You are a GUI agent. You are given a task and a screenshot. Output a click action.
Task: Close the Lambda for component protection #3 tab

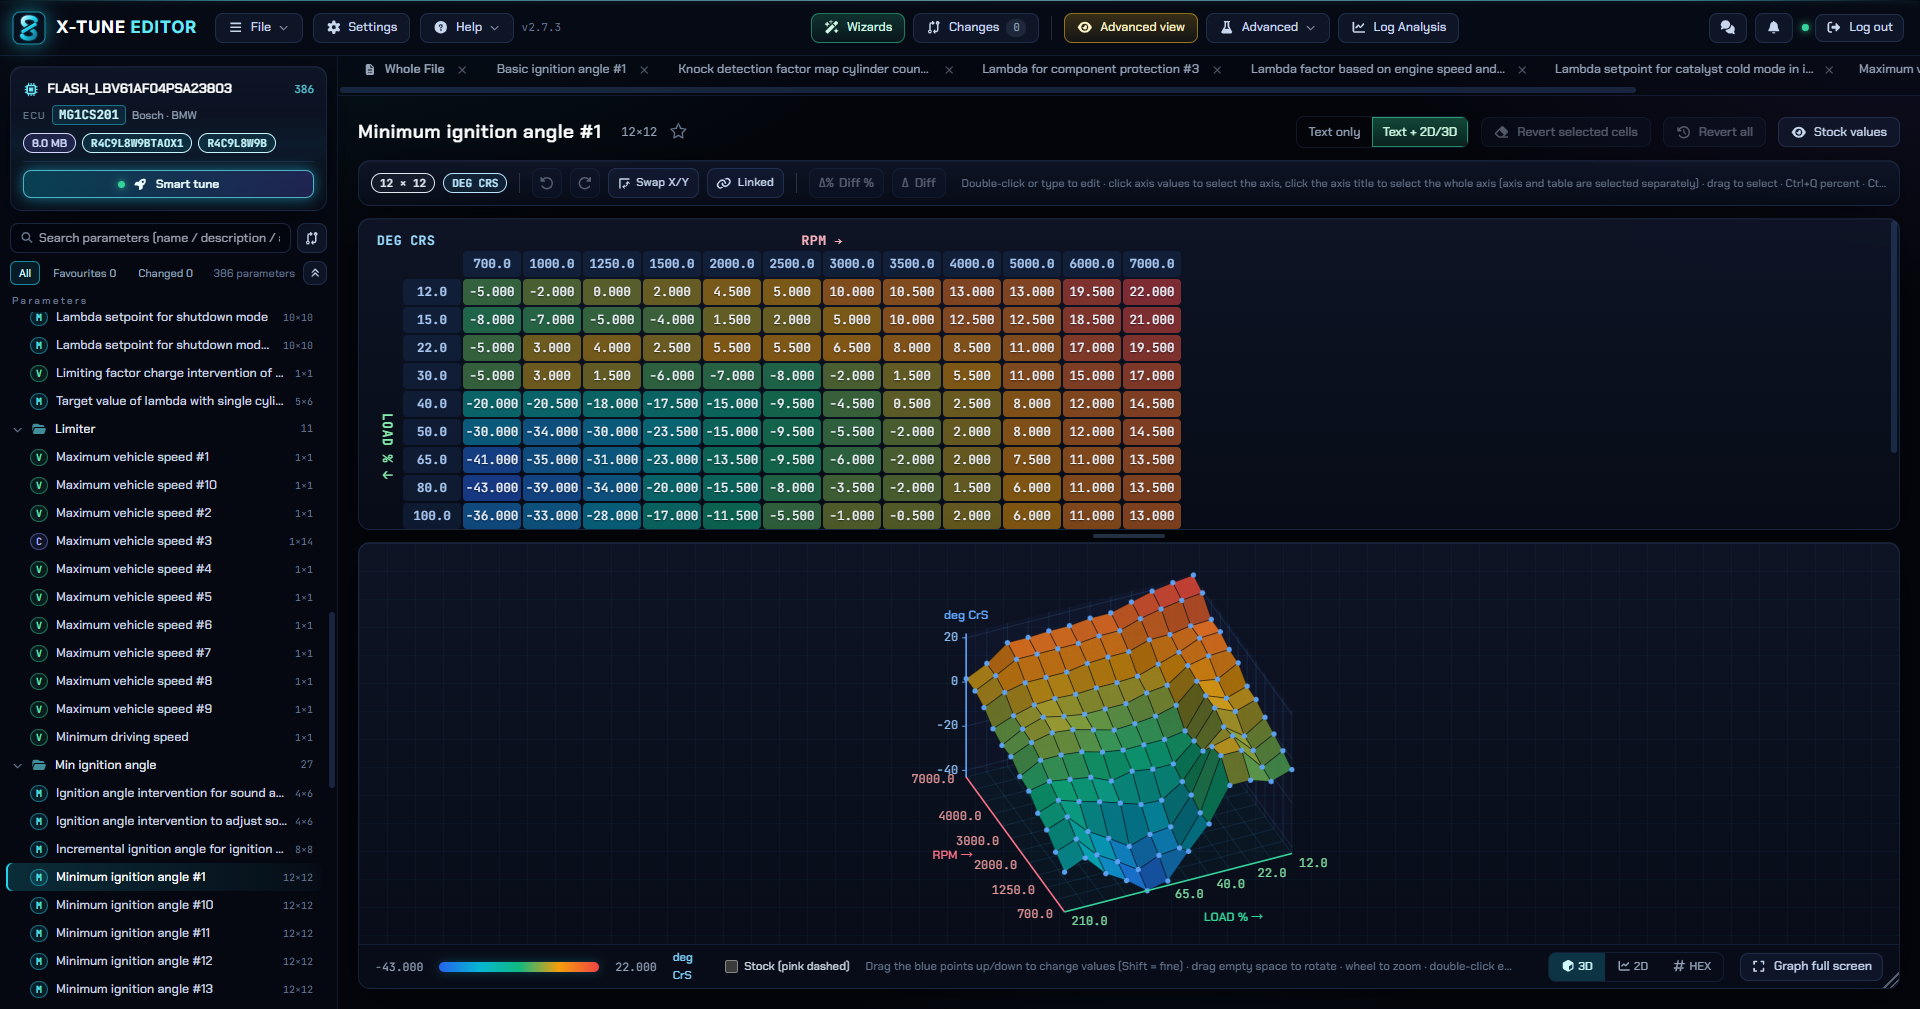coord(1217,70)
